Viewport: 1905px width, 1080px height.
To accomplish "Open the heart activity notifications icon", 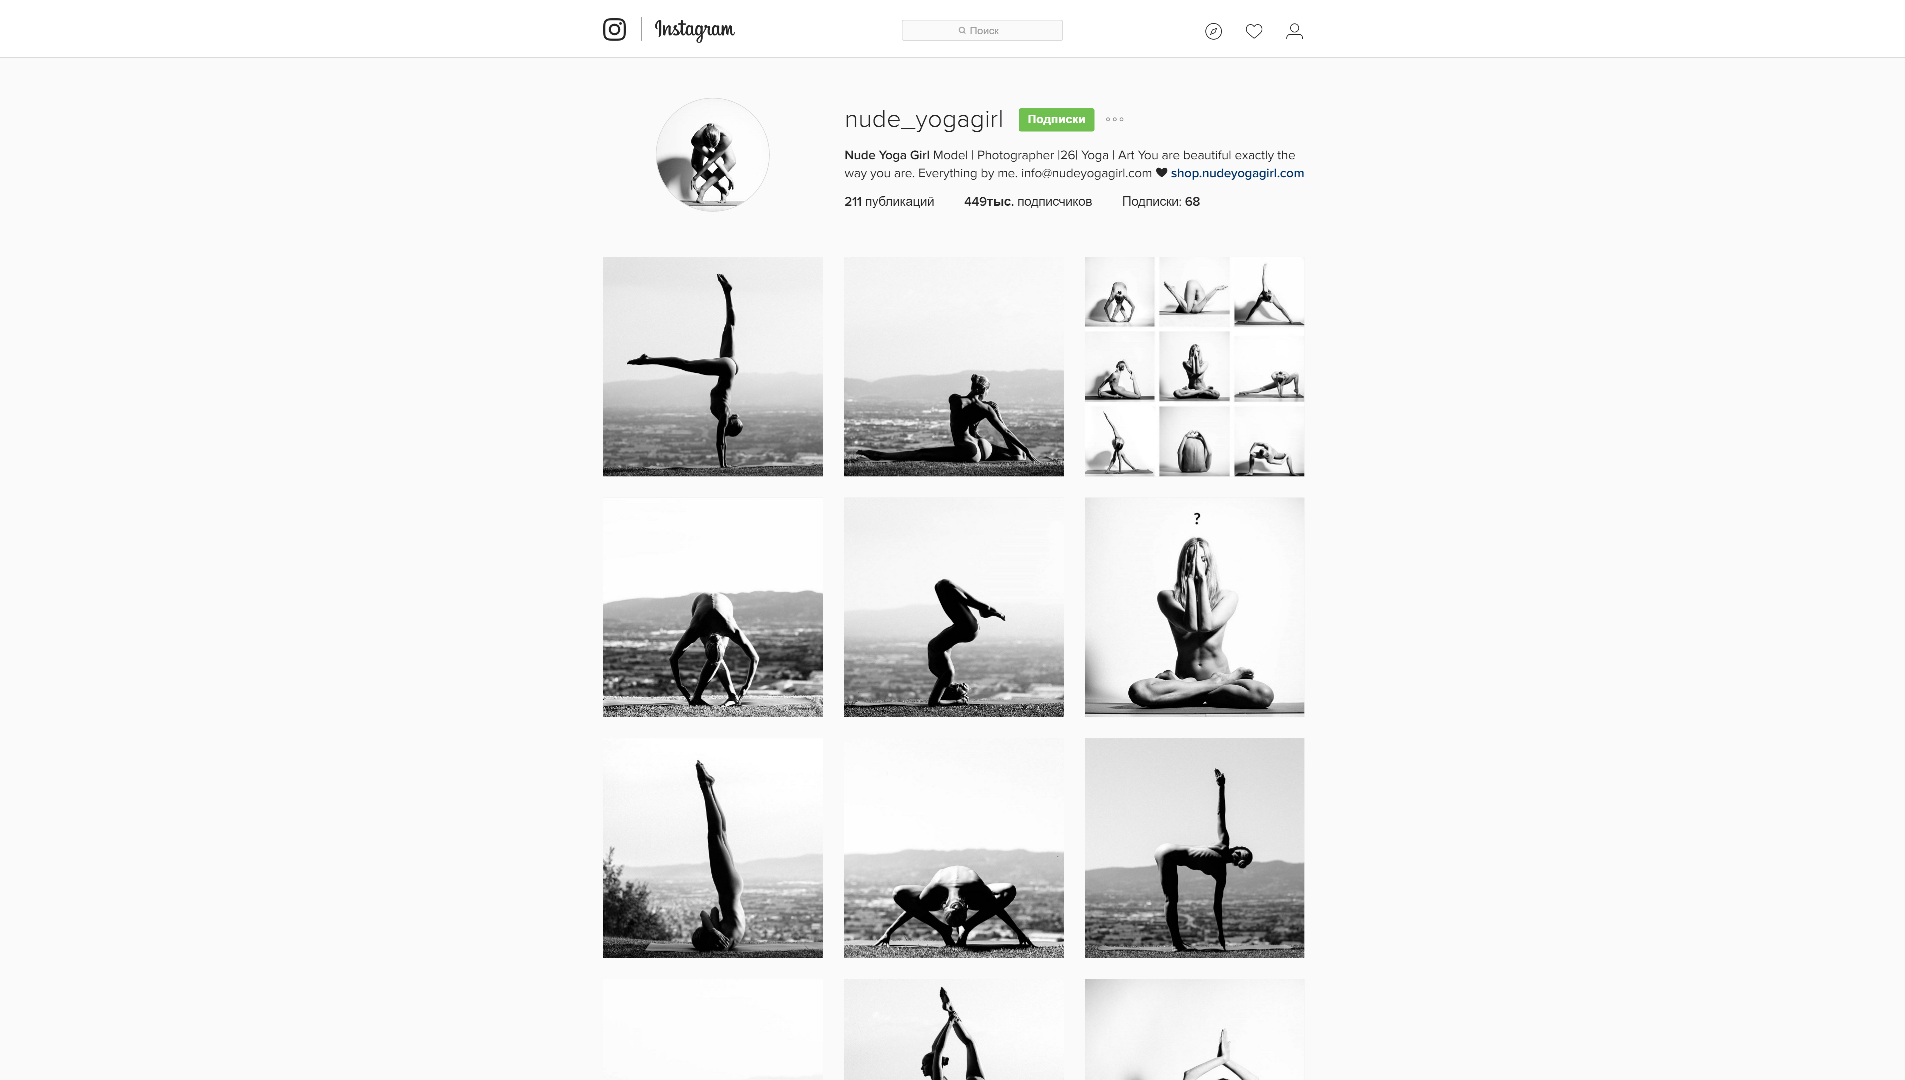I will (x=1254, y=31).
